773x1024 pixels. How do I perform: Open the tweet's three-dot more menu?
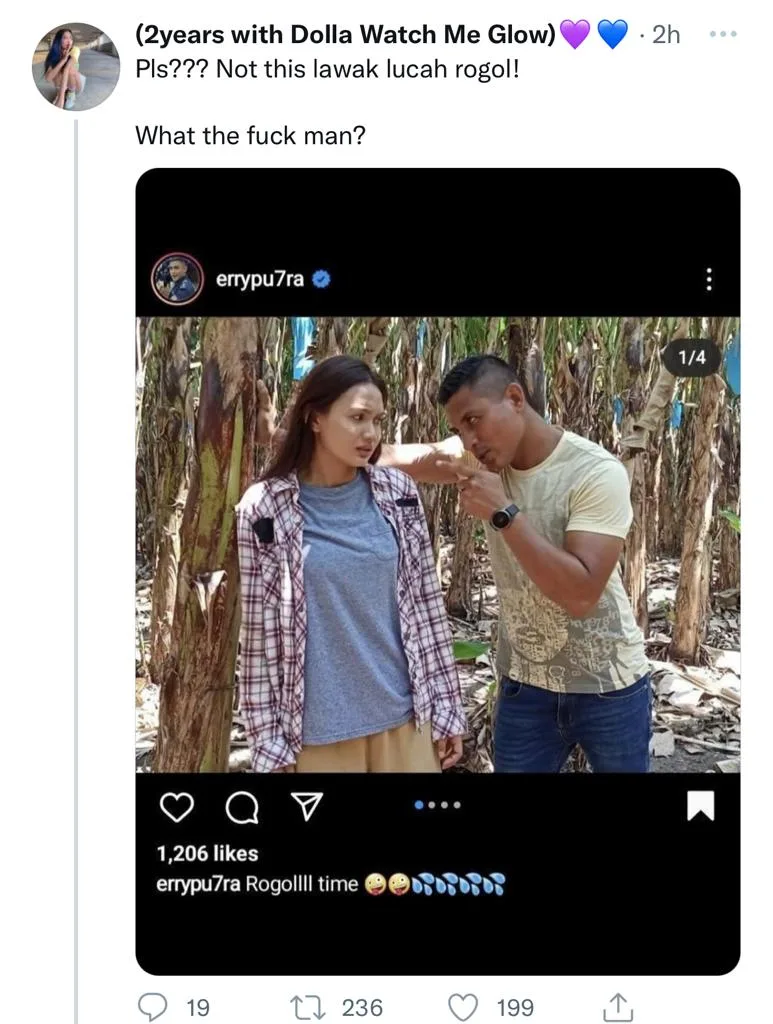(722, 34)
